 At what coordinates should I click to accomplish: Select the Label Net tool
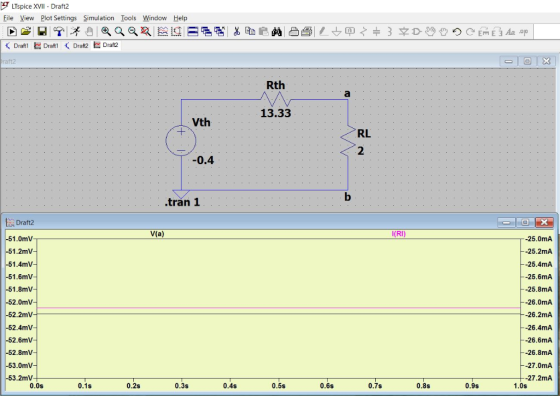click(350, 32)
